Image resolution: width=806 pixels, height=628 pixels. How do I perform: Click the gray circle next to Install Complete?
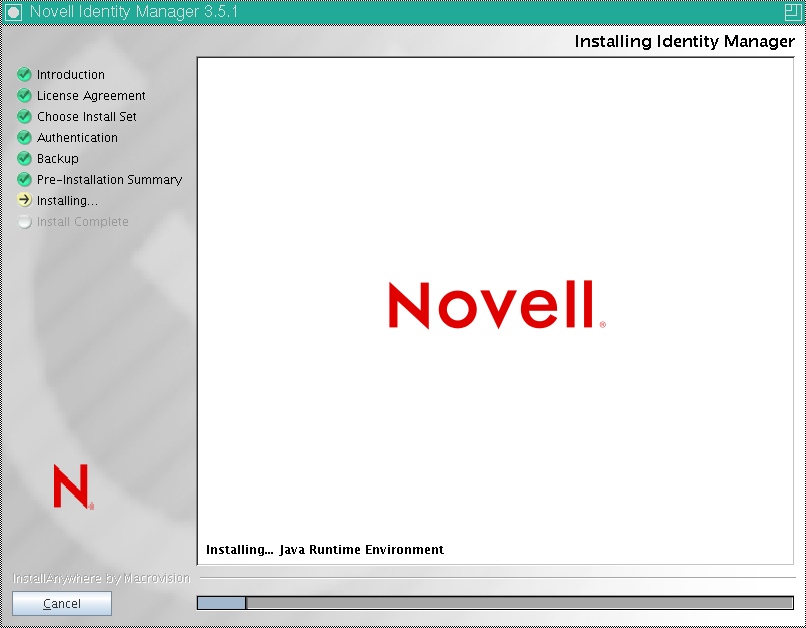pyautogui.click(x=24, y=221)
